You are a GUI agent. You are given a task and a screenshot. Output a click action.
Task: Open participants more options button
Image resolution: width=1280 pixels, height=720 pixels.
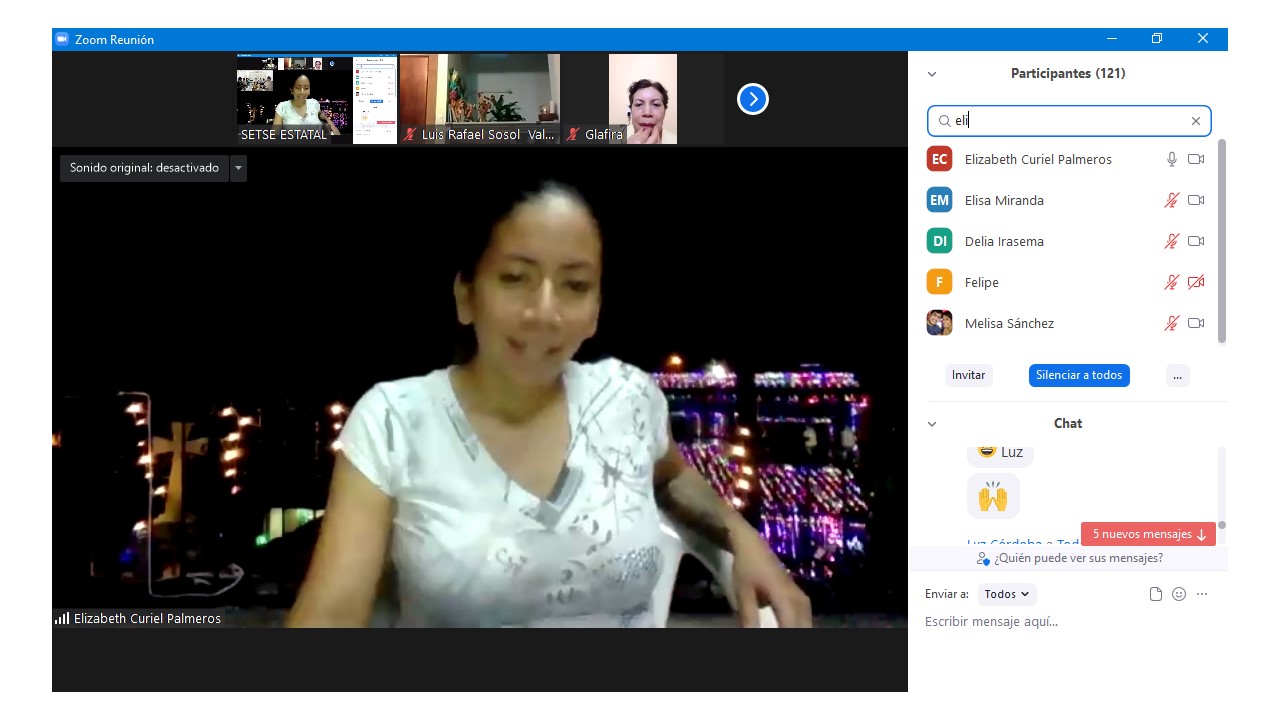pos(1178,375)
